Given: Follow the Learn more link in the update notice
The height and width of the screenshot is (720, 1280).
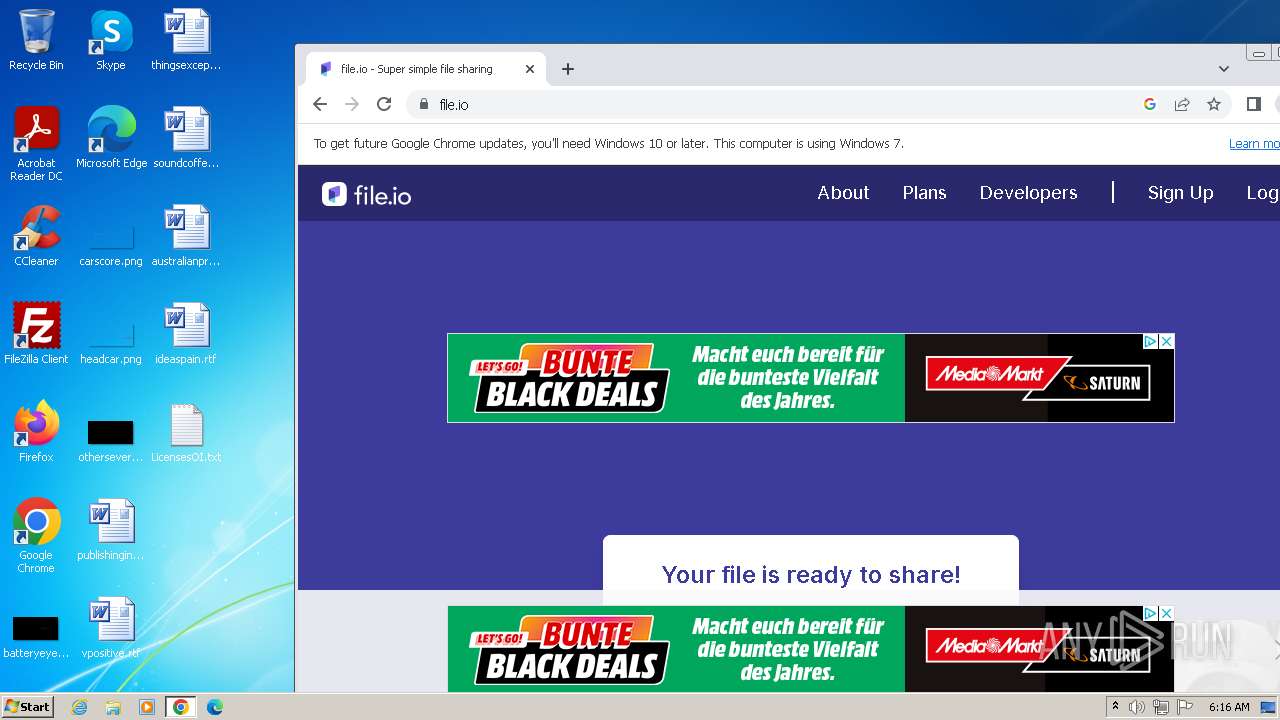Looking at the screenshot, I should coord(1254,144).
